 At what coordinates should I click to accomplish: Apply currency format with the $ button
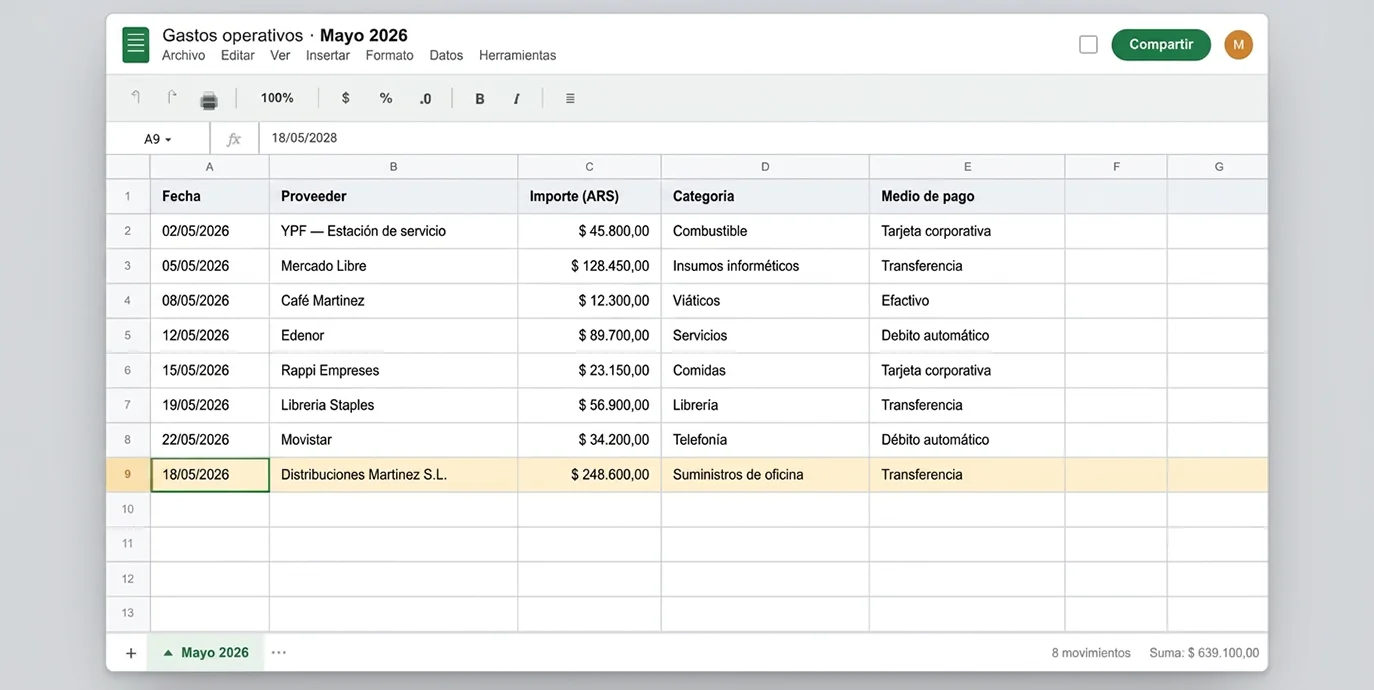click(x=346, y=98)
